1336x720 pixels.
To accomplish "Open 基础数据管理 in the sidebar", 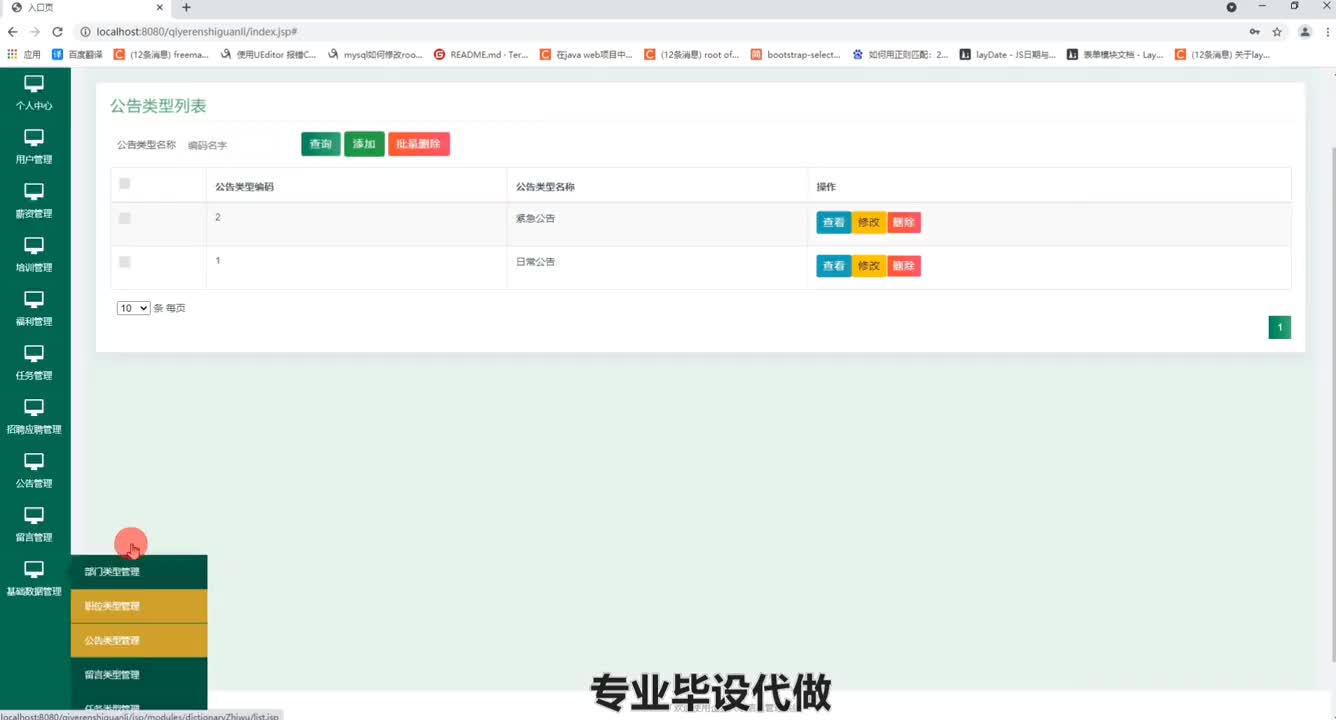I will [34, 578].
